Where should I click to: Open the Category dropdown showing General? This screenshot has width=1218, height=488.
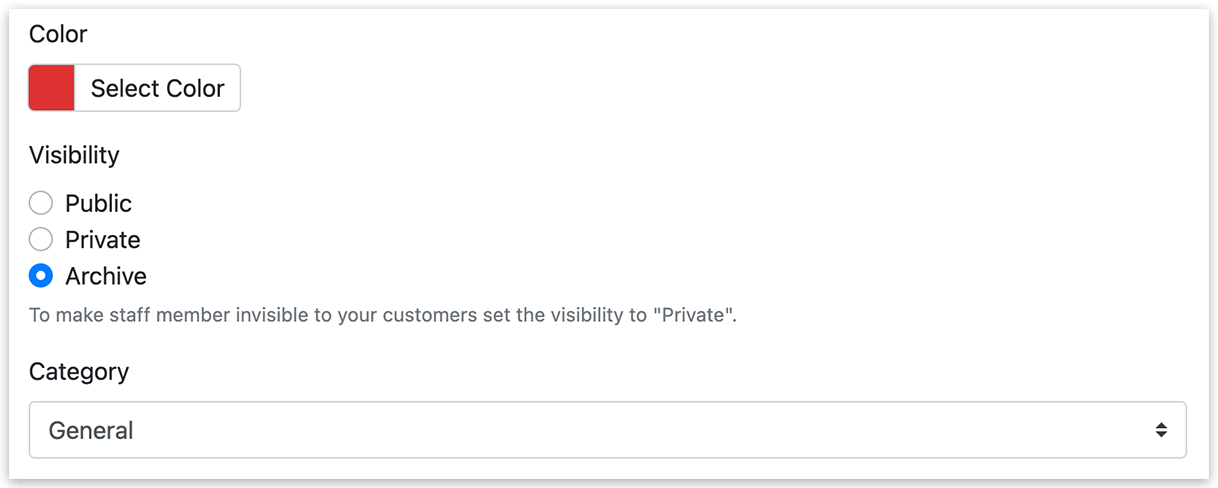(x=608, y=430)
